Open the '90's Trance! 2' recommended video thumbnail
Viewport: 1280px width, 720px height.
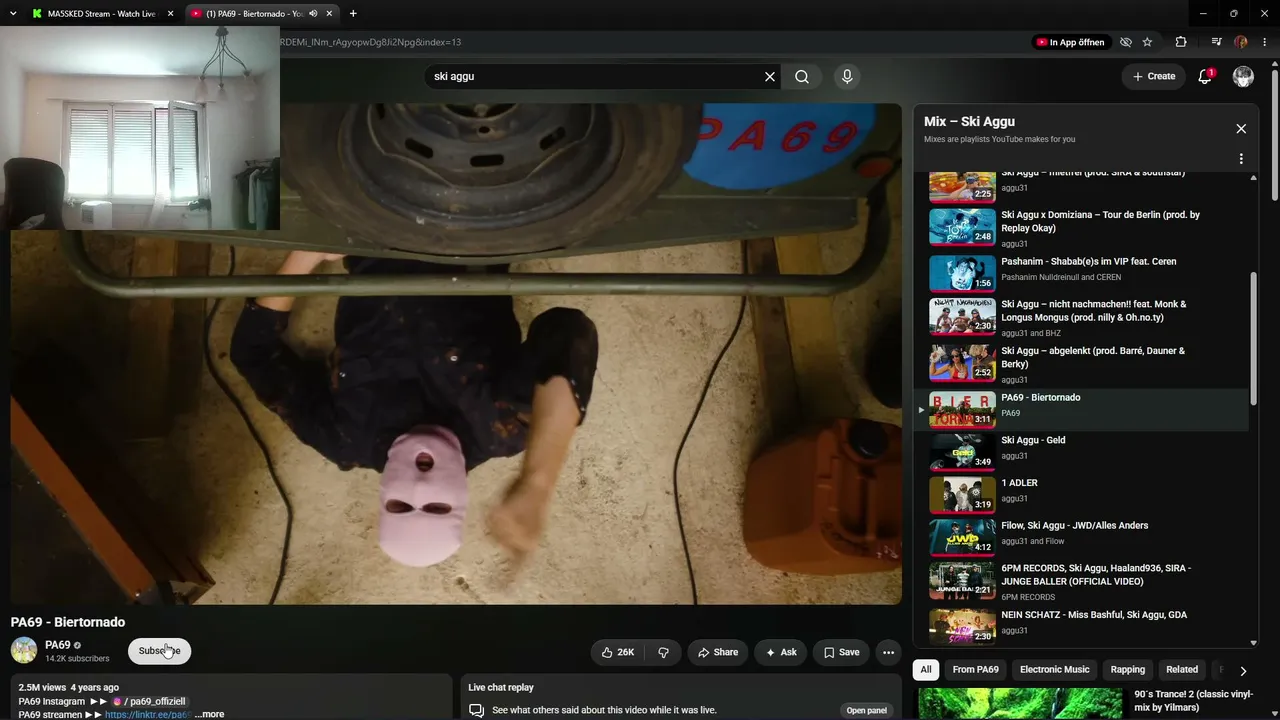click(x=1020, y=704)
